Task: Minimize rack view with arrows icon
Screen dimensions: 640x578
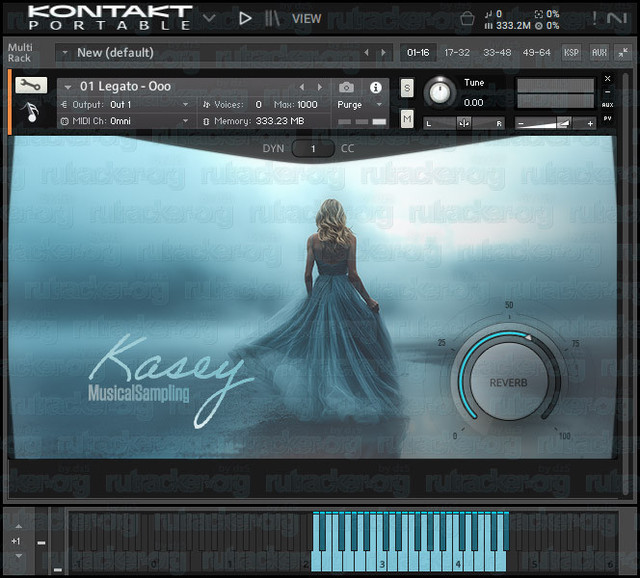Action: [623, 52]
